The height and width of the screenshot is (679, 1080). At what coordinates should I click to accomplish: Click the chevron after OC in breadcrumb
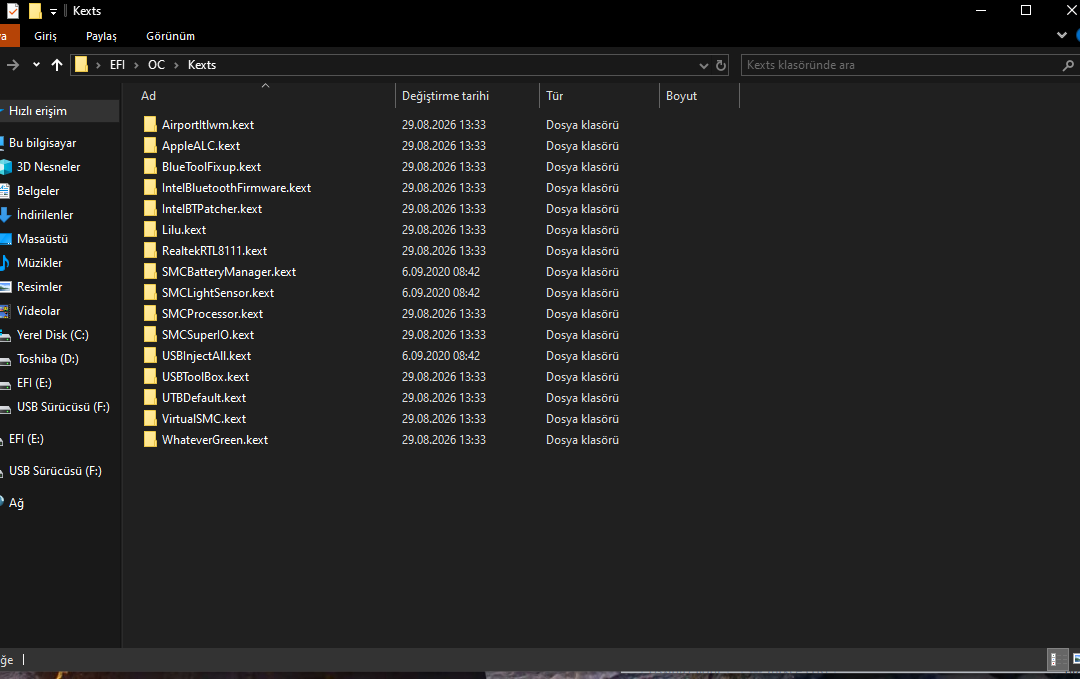point(176,65)
